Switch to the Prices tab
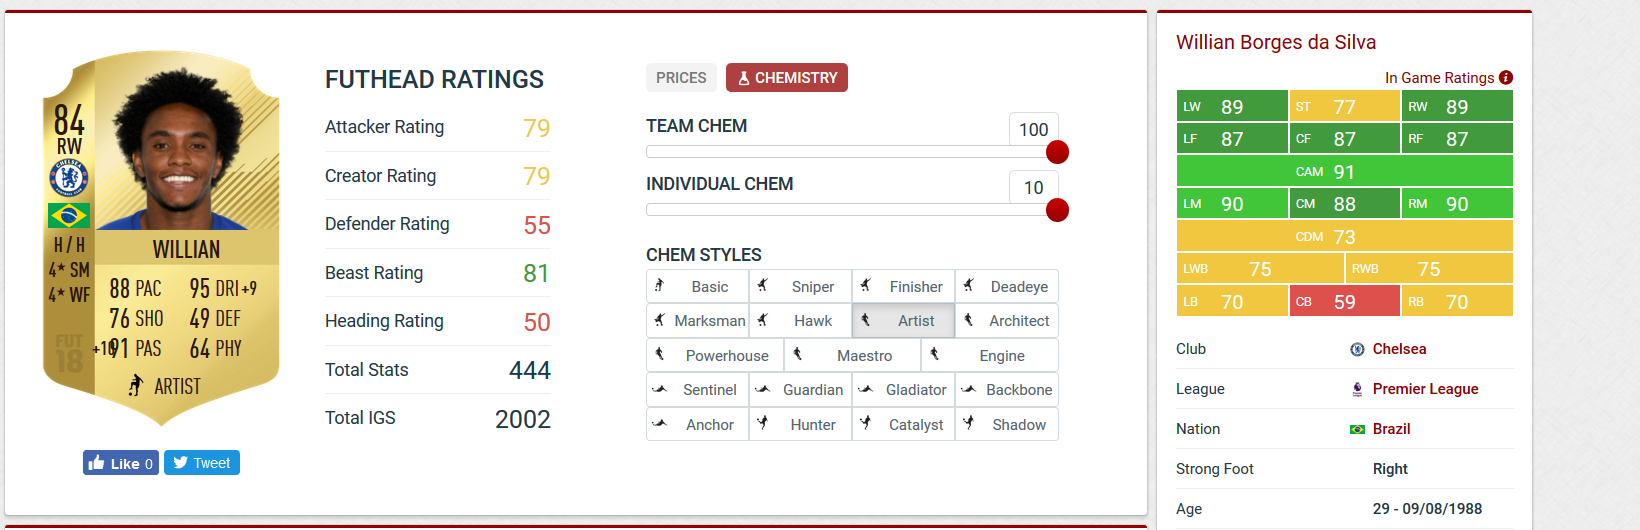This screenshot has height=530, width=1640. [681, 78]
